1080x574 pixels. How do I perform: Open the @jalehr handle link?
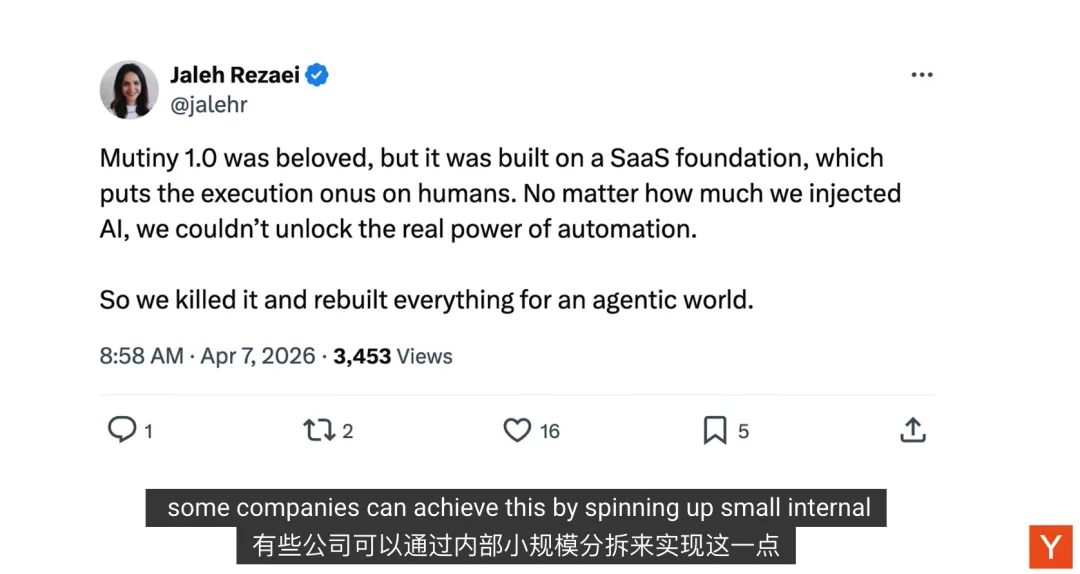(209, 104)
